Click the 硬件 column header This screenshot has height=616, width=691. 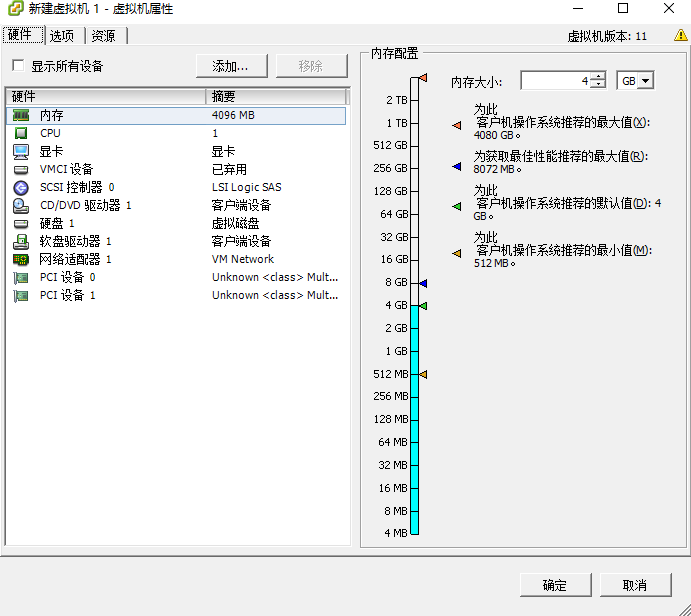(x=106, y=96)
